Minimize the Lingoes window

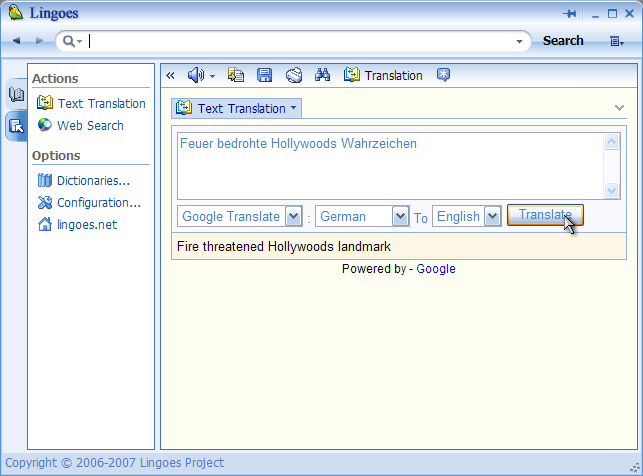[x=595, y=16]
